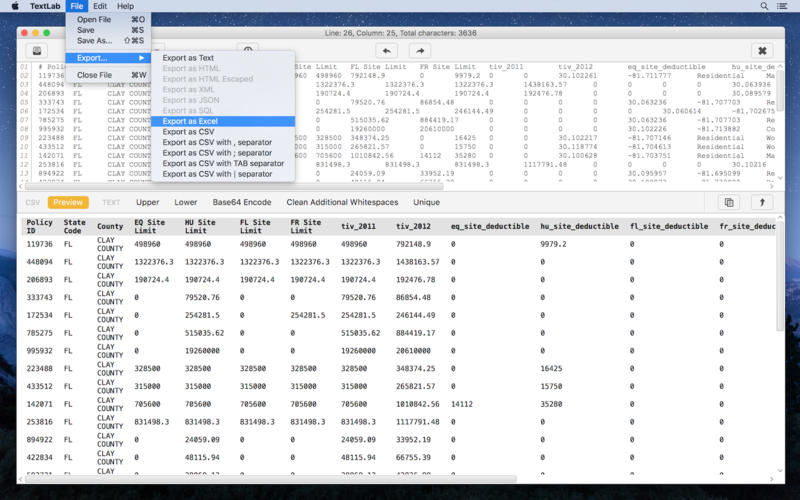Click the editor horizontal scrollbar
The height and width of the screenshot is (500, 800).
(x=235, y=186)
